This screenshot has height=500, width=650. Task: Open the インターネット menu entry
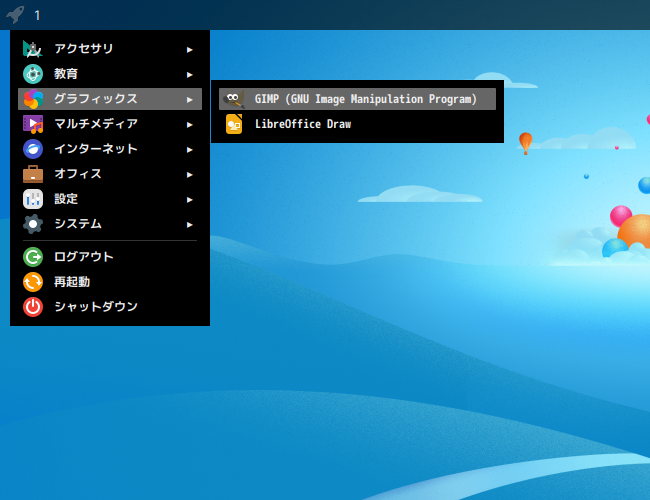110,149
